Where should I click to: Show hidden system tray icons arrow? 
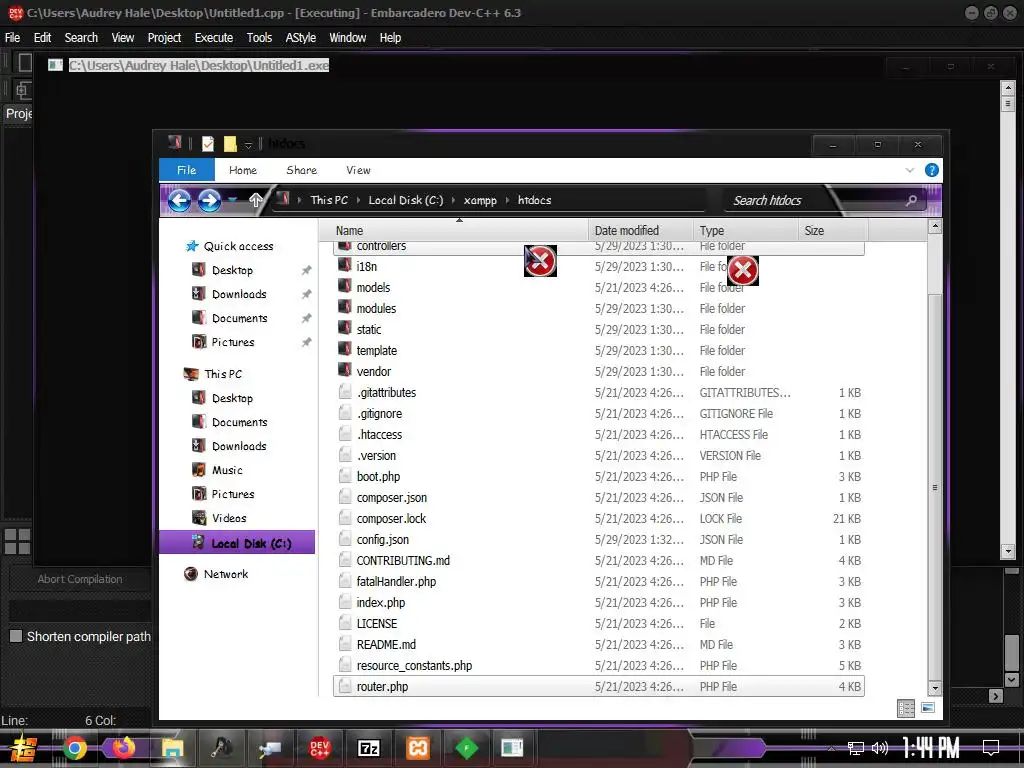coord(831,748)
